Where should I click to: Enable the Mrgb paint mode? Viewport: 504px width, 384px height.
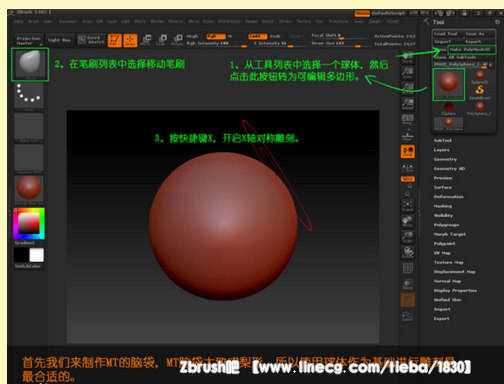[192, 36]
